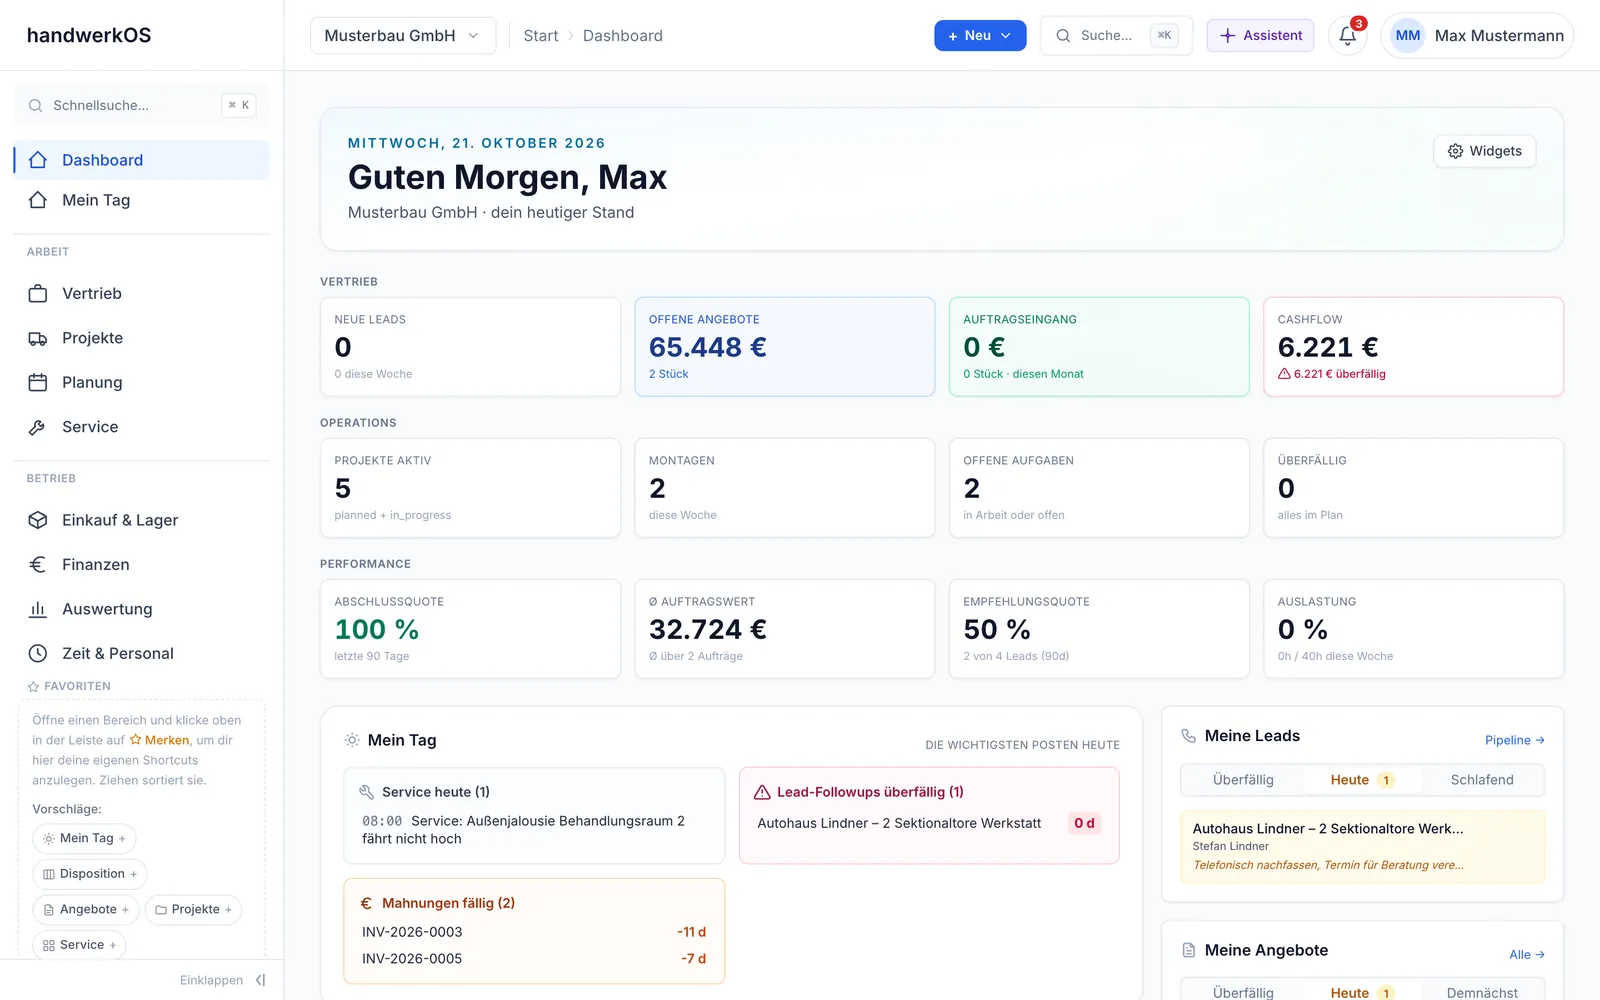Image resolution: width=1600 pixels, height=1000 pixels.
Task: Open the Musterbau GmbH company dropdown
Action: 403,36
